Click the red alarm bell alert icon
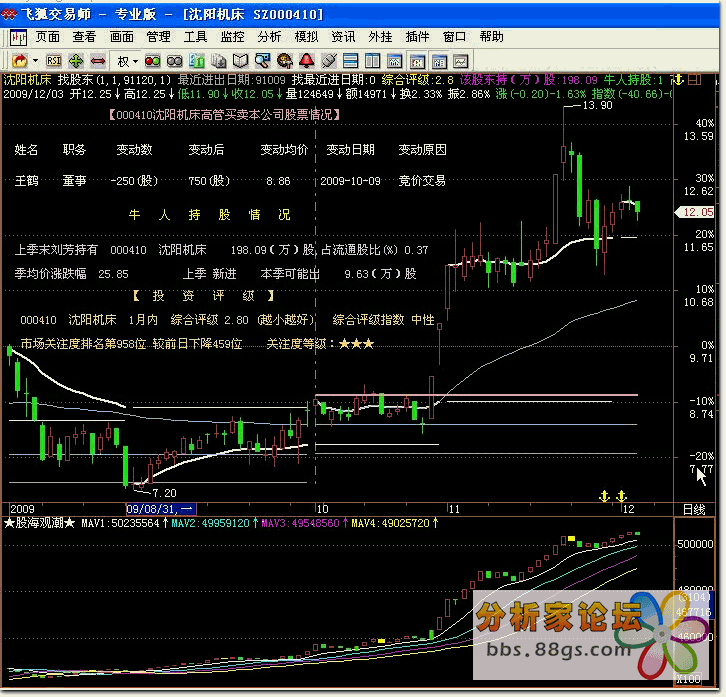This screenshot has width=726, height=697. coord(306,60)
